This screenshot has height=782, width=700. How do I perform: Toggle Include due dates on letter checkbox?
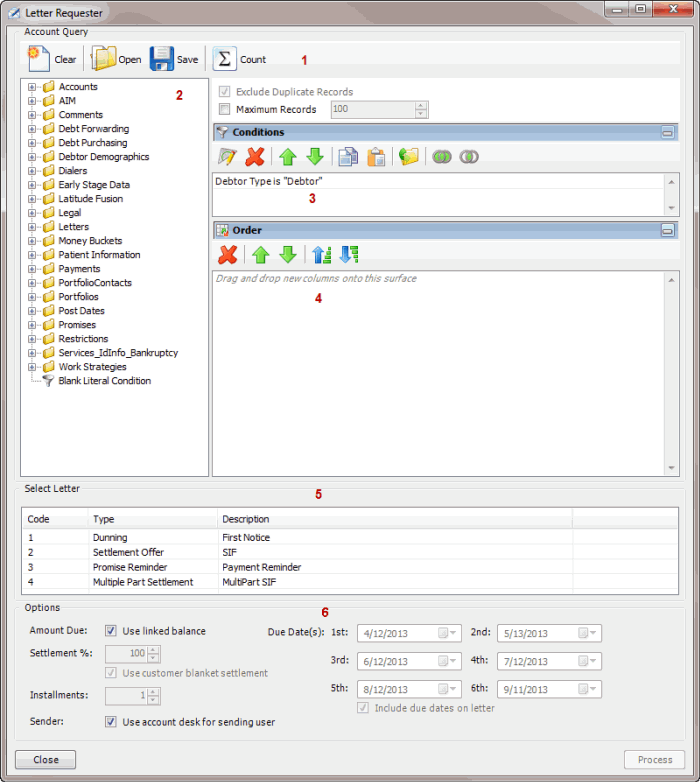363,708
